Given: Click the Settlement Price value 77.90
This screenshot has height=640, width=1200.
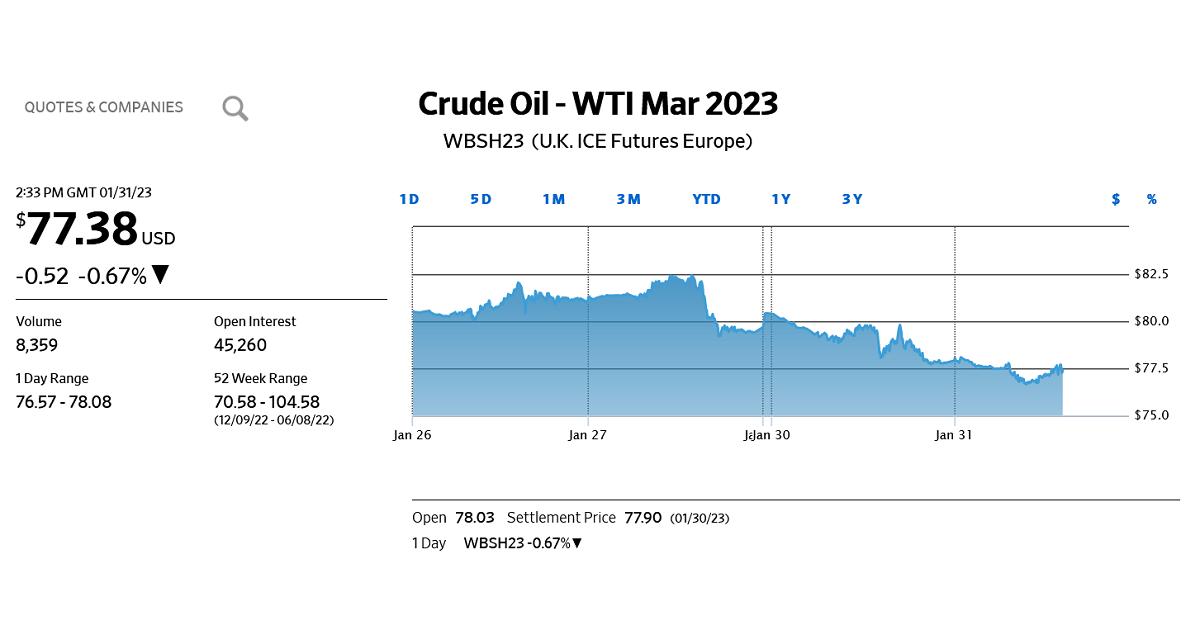Looking at the screenshot, I should [x=642, y=518].
